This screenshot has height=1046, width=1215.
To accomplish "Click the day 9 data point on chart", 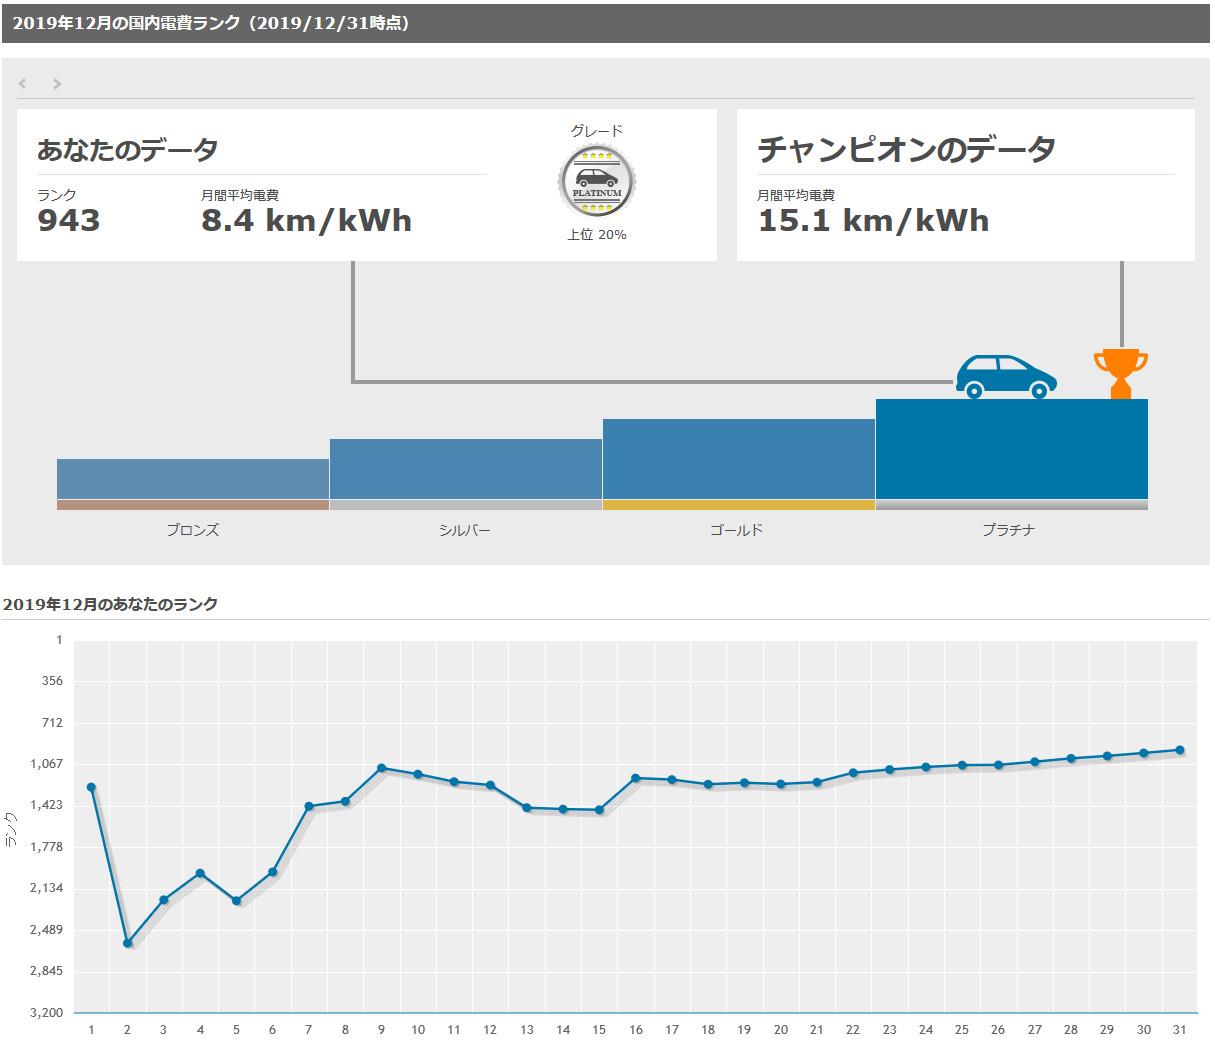I will (x=381, y=768).
